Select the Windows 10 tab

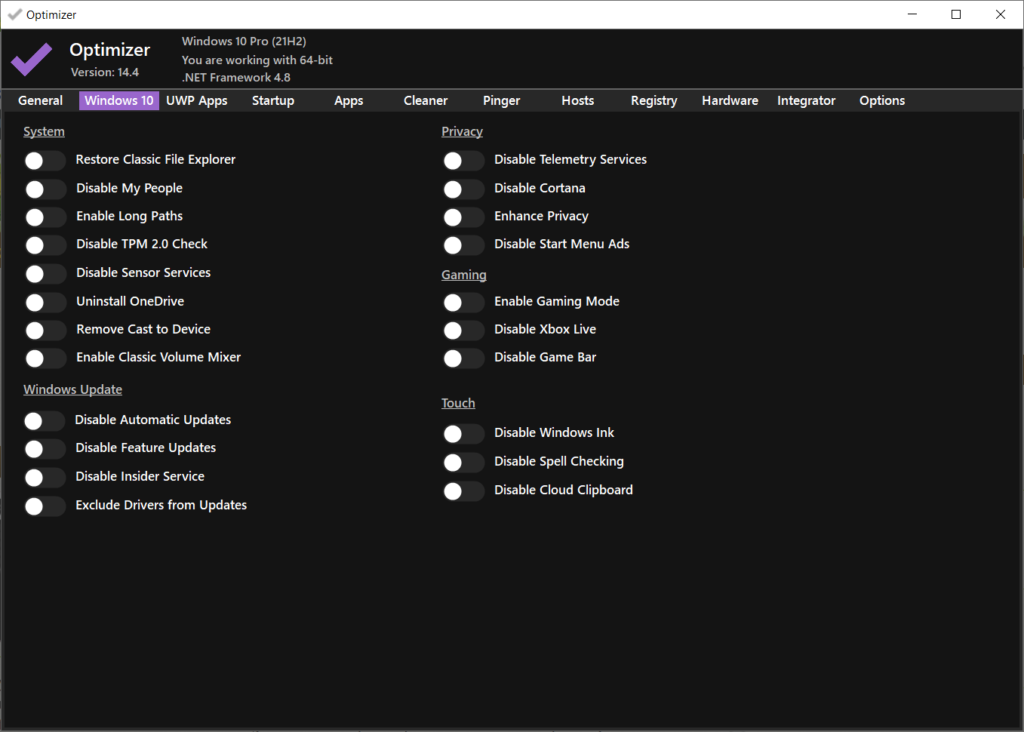click(x=119, y=101)
